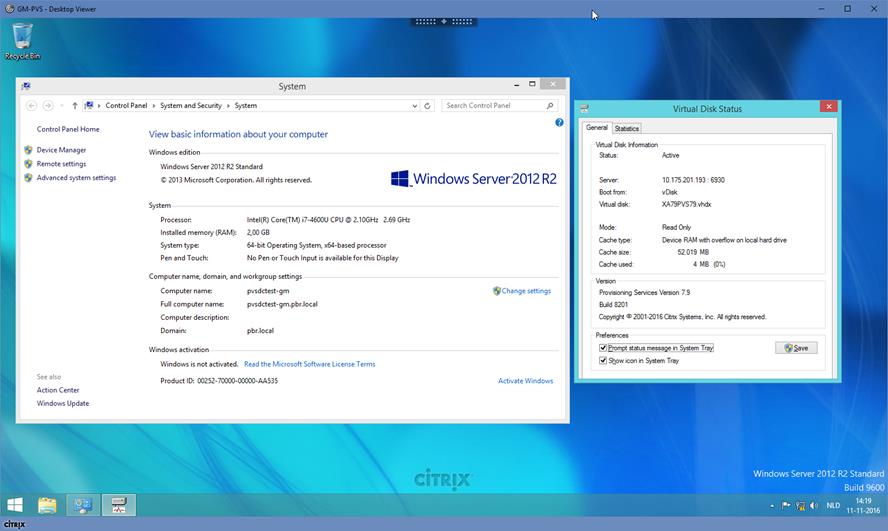Open the Recycle Bin desktop icon

[22, 41]
